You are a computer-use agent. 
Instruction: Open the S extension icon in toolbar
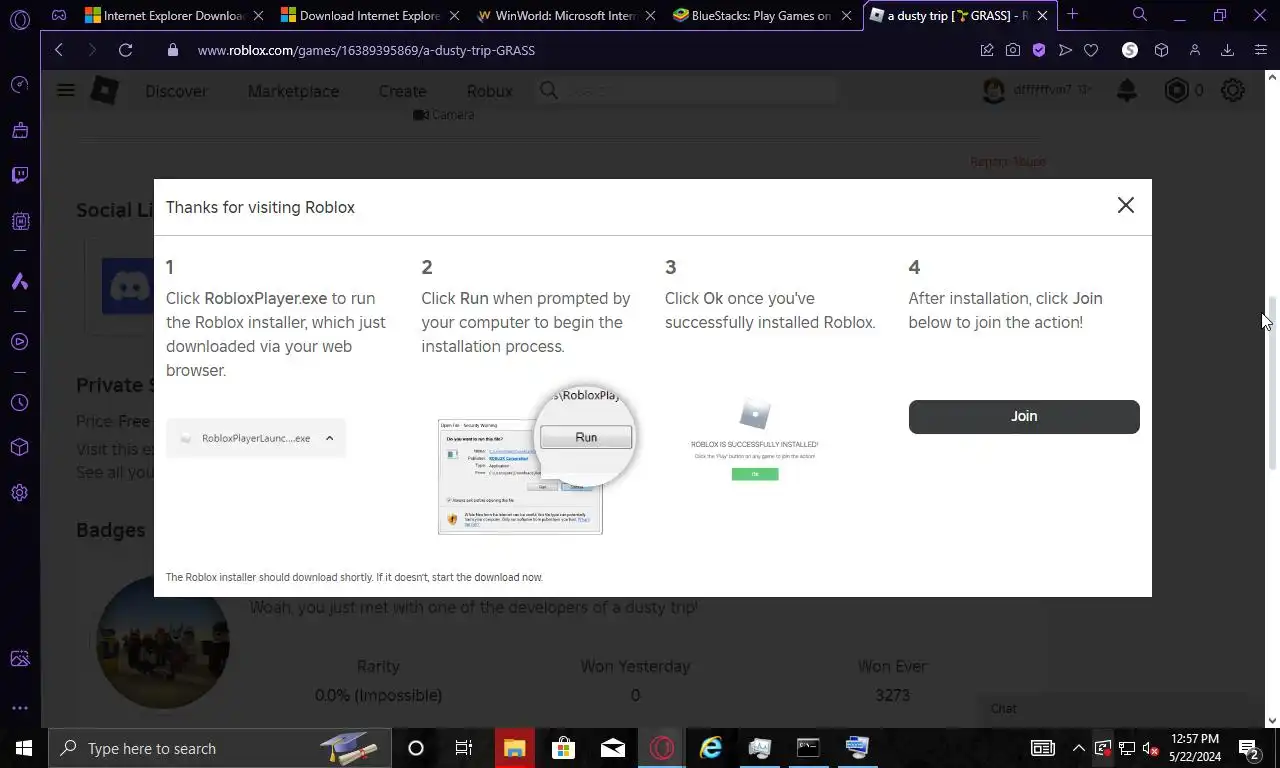coord(1130,50)
